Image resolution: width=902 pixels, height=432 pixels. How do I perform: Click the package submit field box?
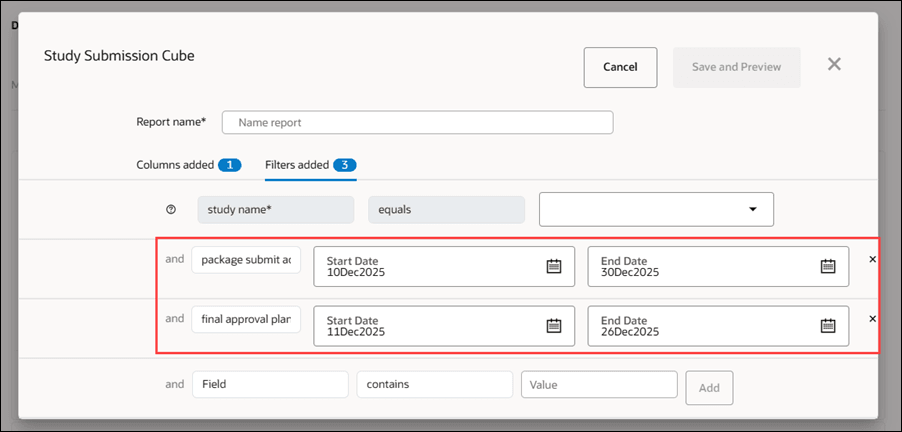point(246,260)
